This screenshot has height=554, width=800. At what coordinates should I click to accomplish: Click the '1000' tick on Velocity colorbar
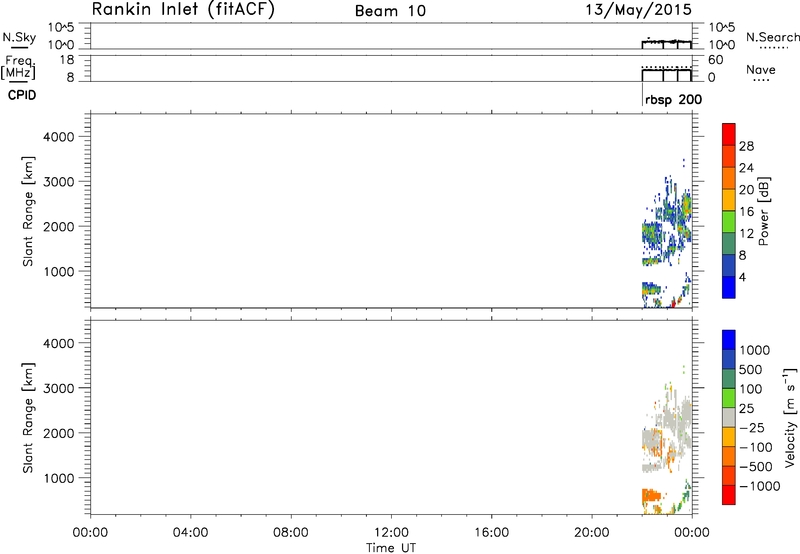(x=755, y=350)
